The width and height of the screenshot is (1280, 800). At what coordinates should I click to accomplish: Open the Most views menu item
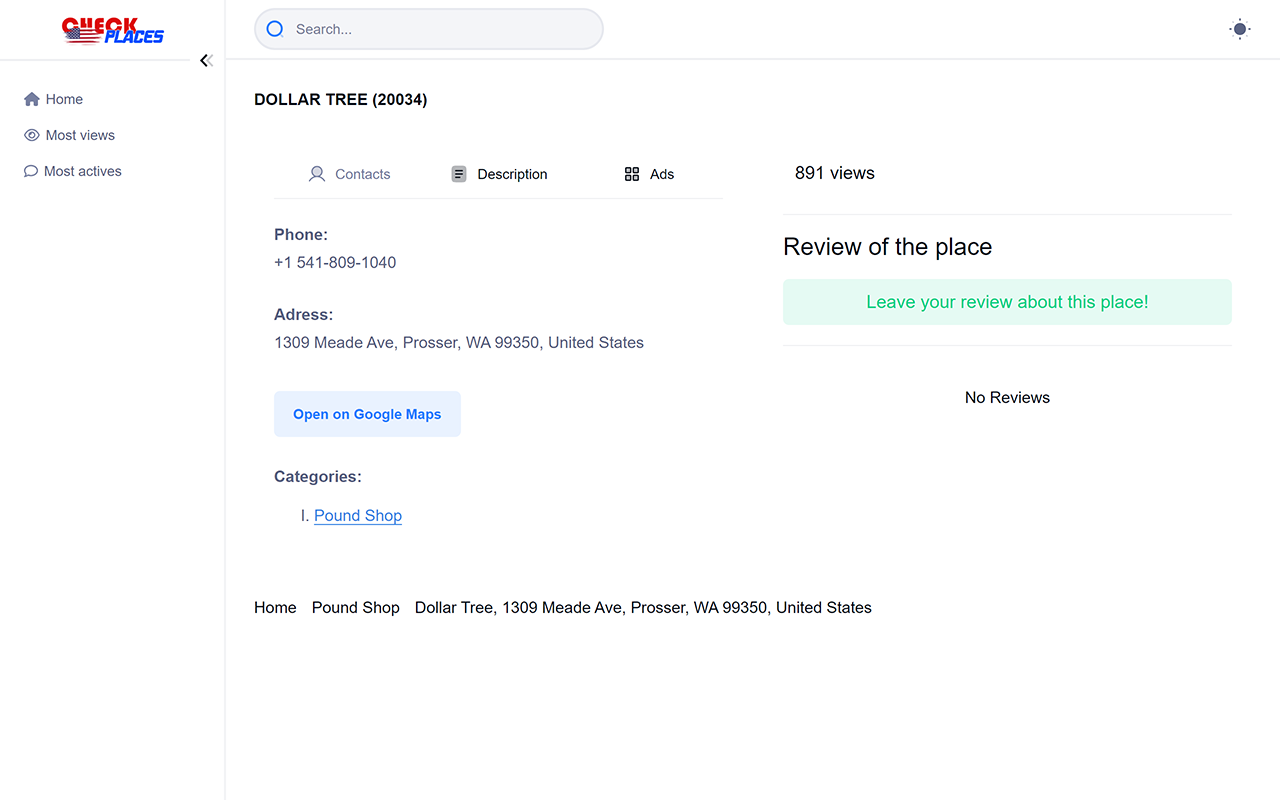point(80,135)
